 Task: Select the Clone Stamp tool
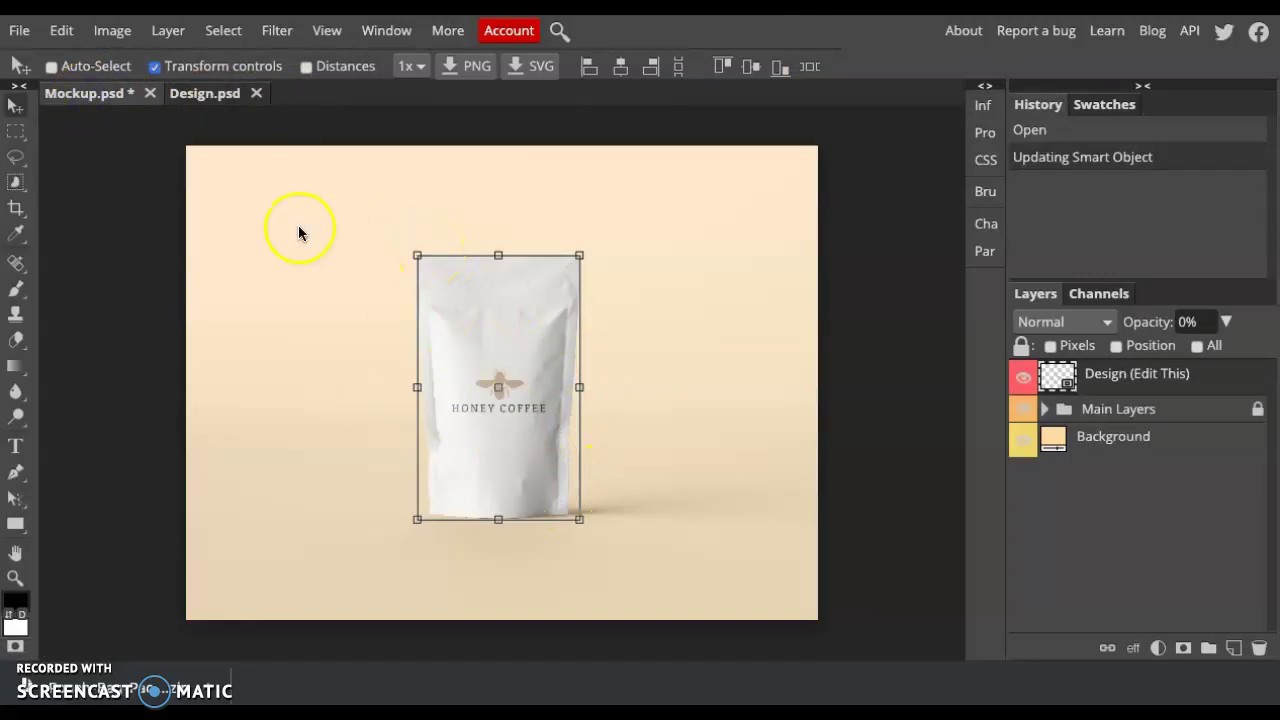pyautogui.click(x=15, y=315)
